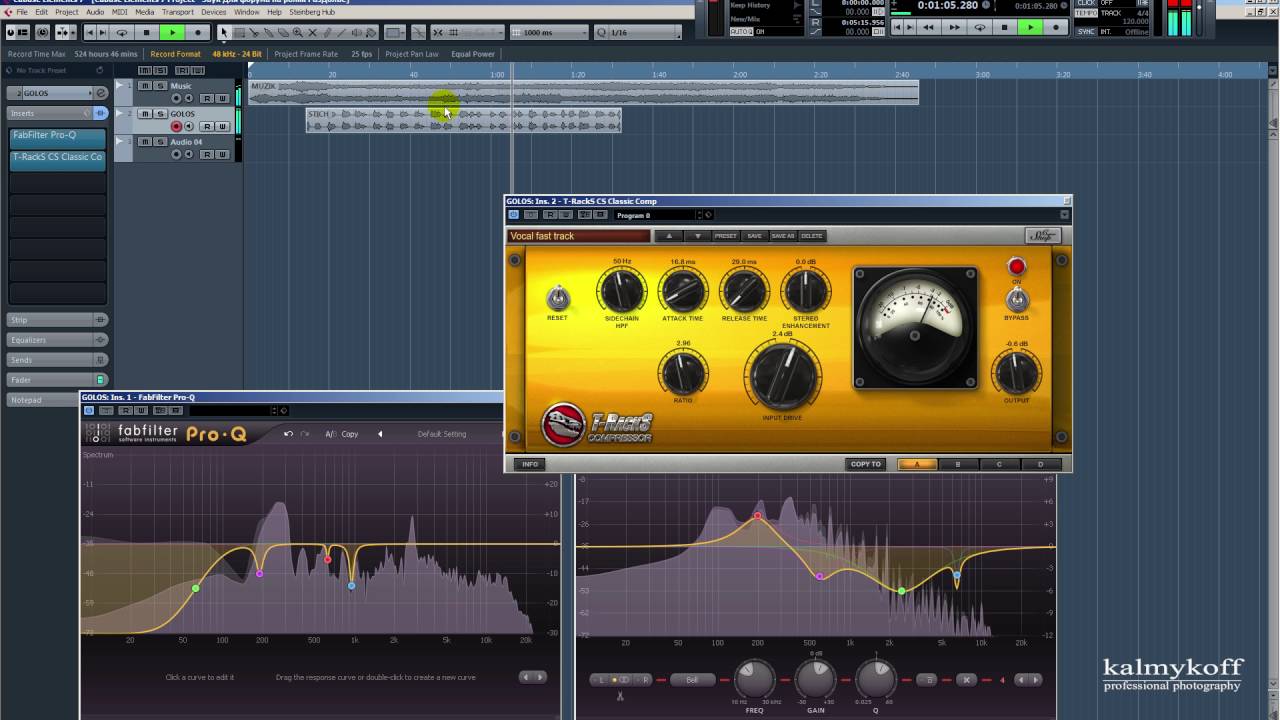Click Record in the main toolbar
This screenshot has height=720, width=1280.
pos(198,33)
